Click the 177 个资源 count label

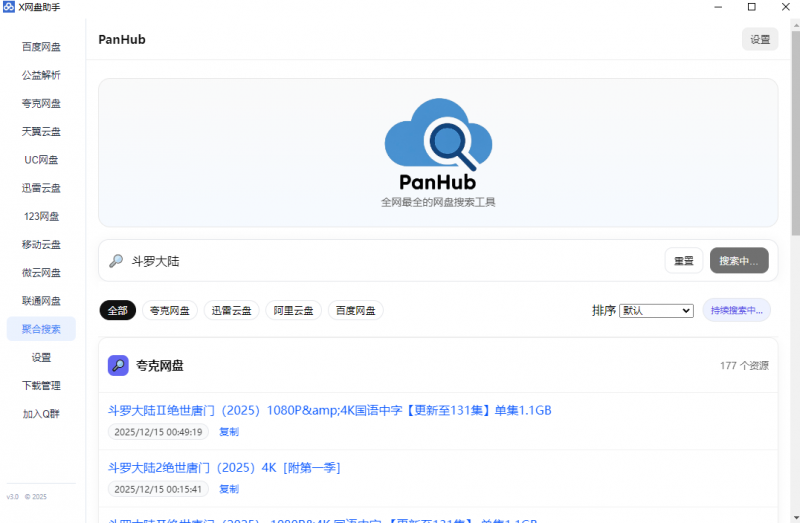click(744, 365)
